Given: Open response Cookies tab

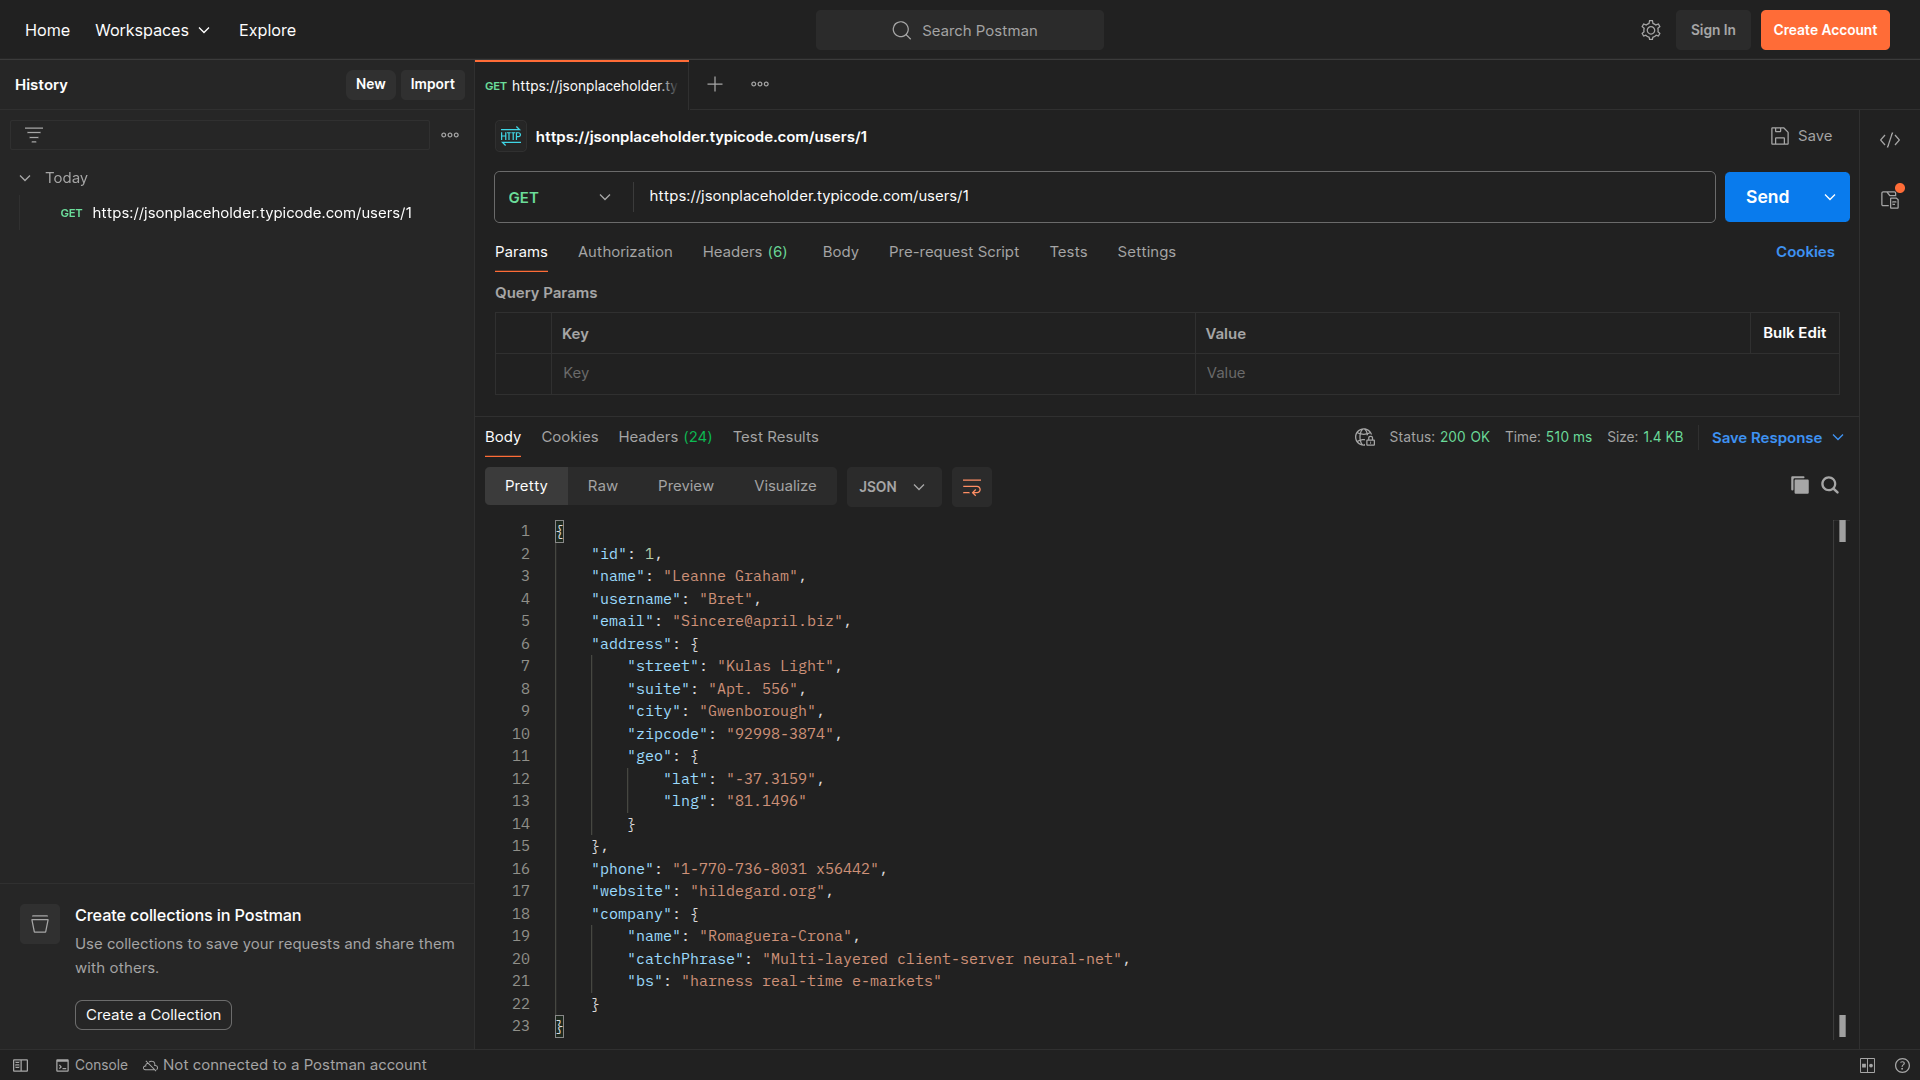Looking at the screenshot, I should 570,437.
